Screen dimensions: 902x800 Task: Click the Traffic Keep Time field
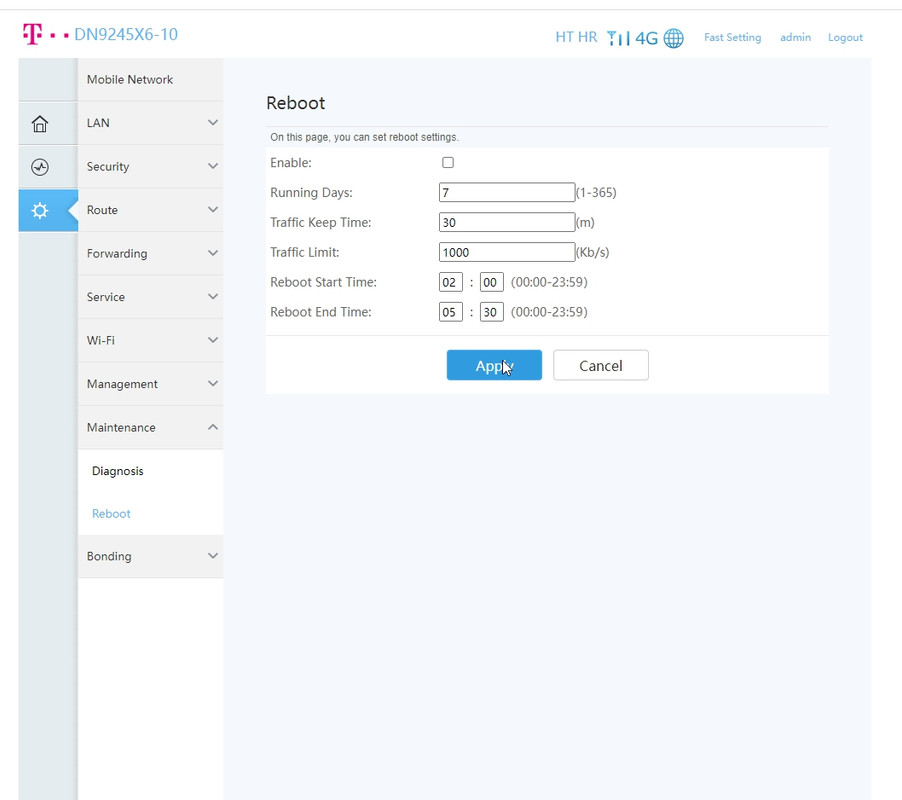[x=507, y=222]
